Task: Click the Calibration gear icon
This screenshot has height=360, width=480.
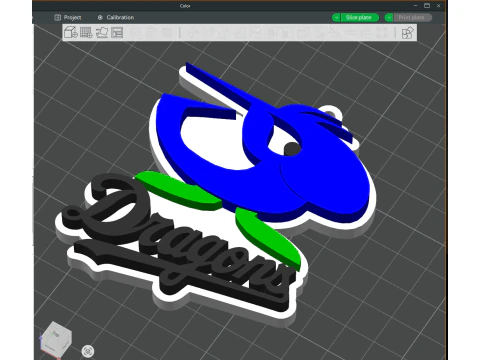Action: [x=100, y=17]
